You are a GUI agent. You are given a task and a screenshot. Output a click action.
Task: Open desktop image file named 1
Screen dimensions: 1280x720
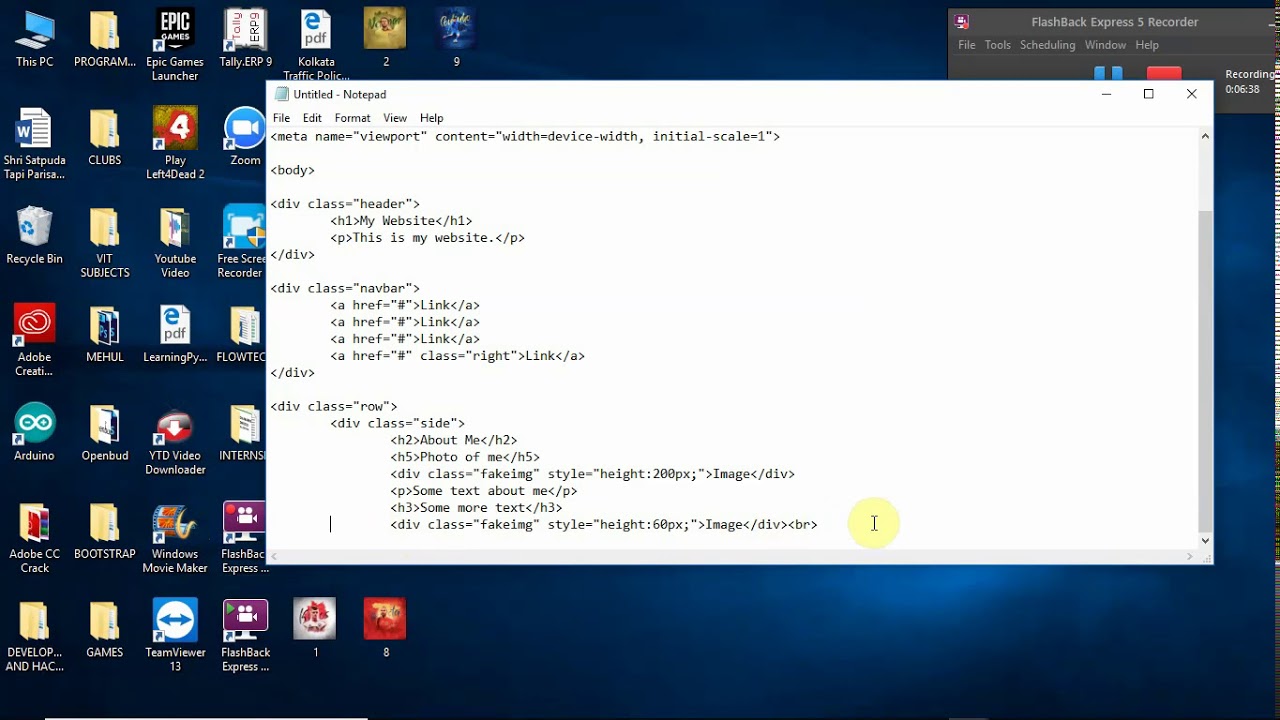(316, 629)
